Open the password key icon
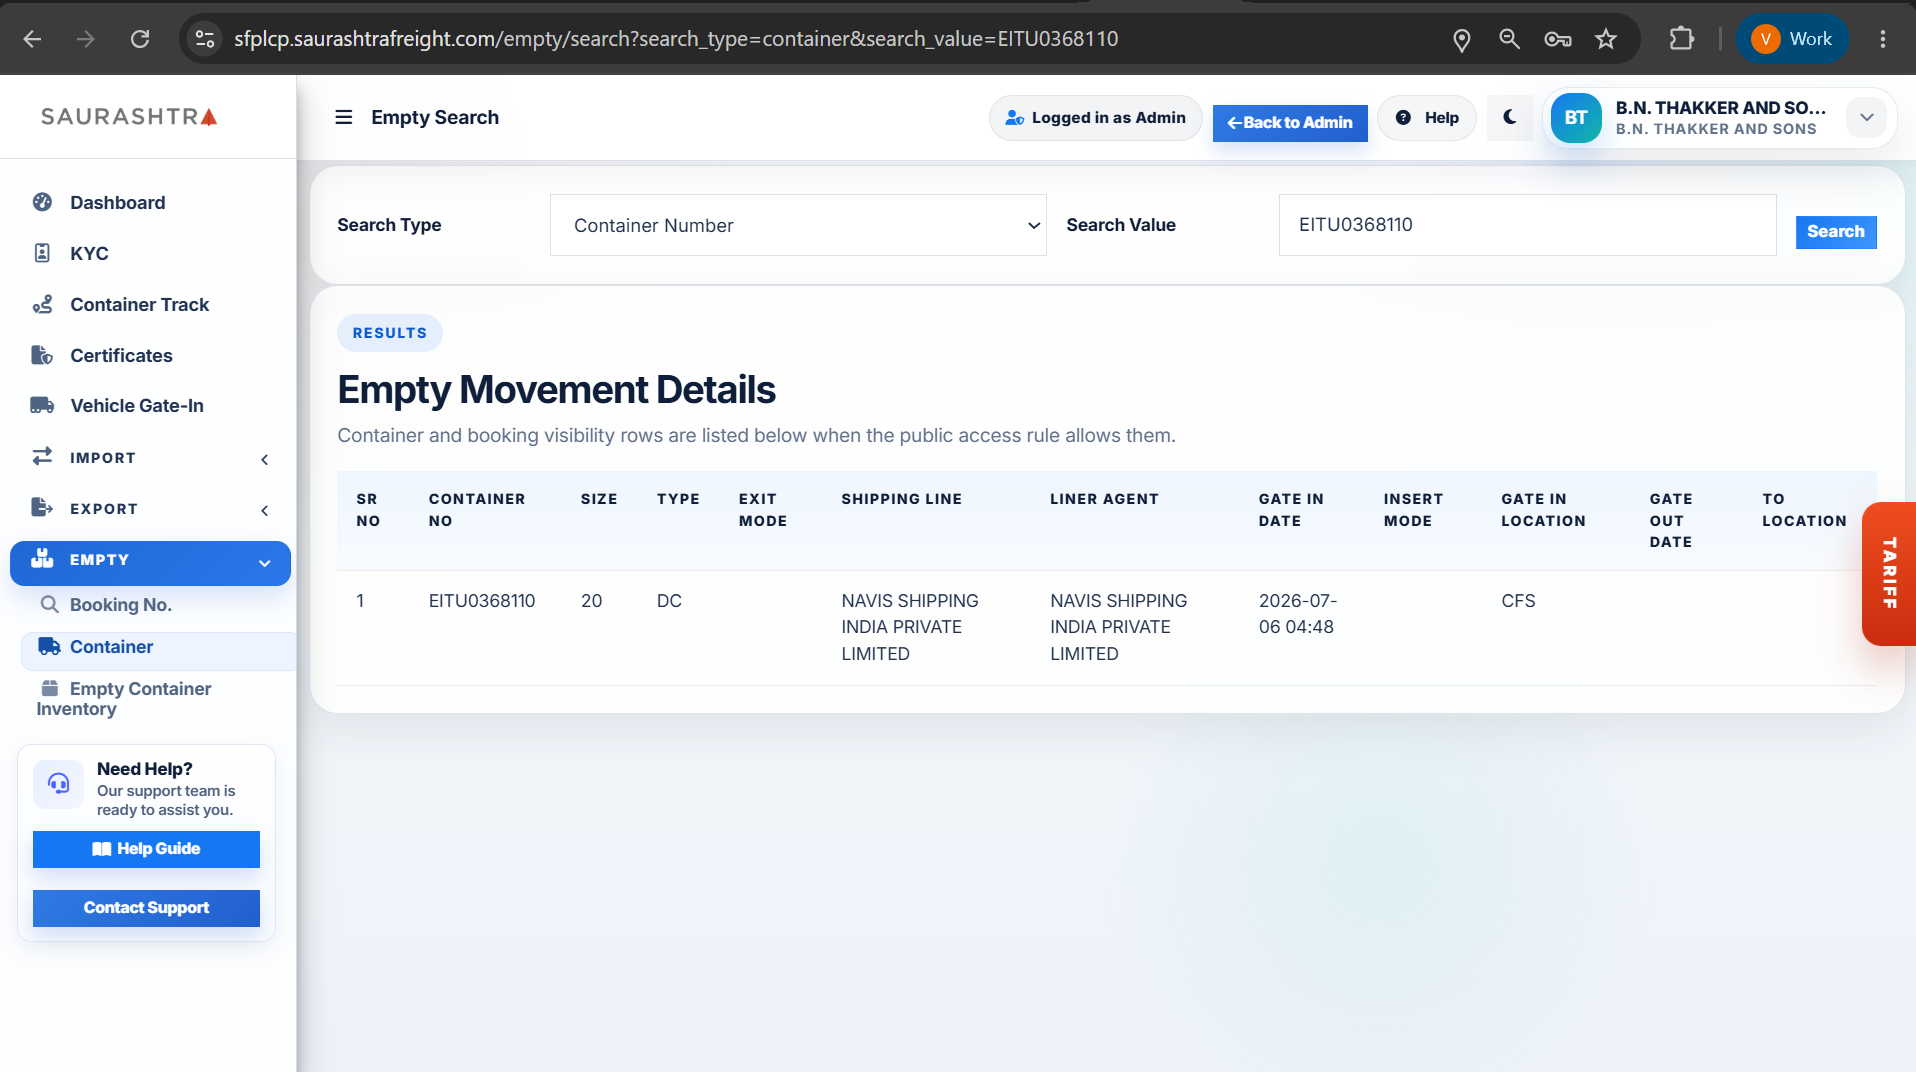The width and height of the screenshot is (1916, 1072). (1558, 39)
